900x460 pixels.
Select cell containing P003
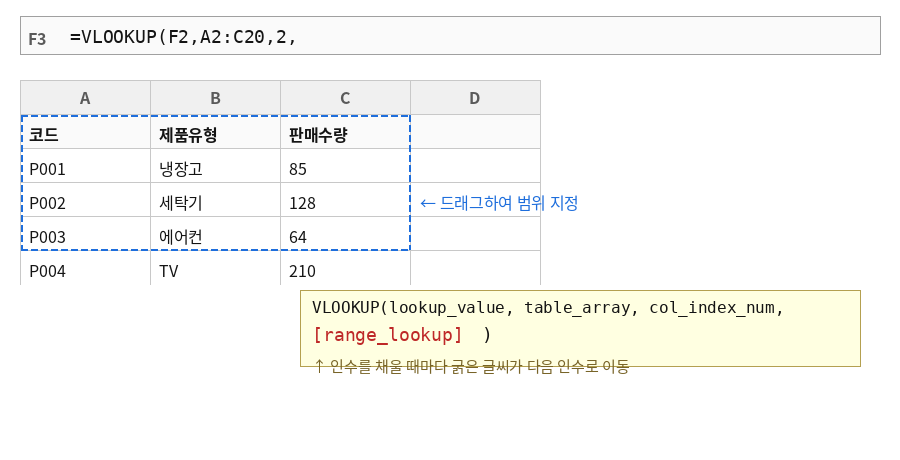tap(86, 234)
